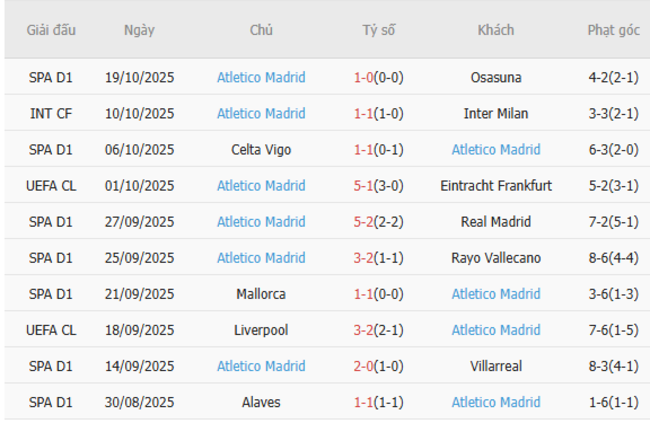Click Rayo Vallecano team name

pyautogui.click(x=495, y=257)
